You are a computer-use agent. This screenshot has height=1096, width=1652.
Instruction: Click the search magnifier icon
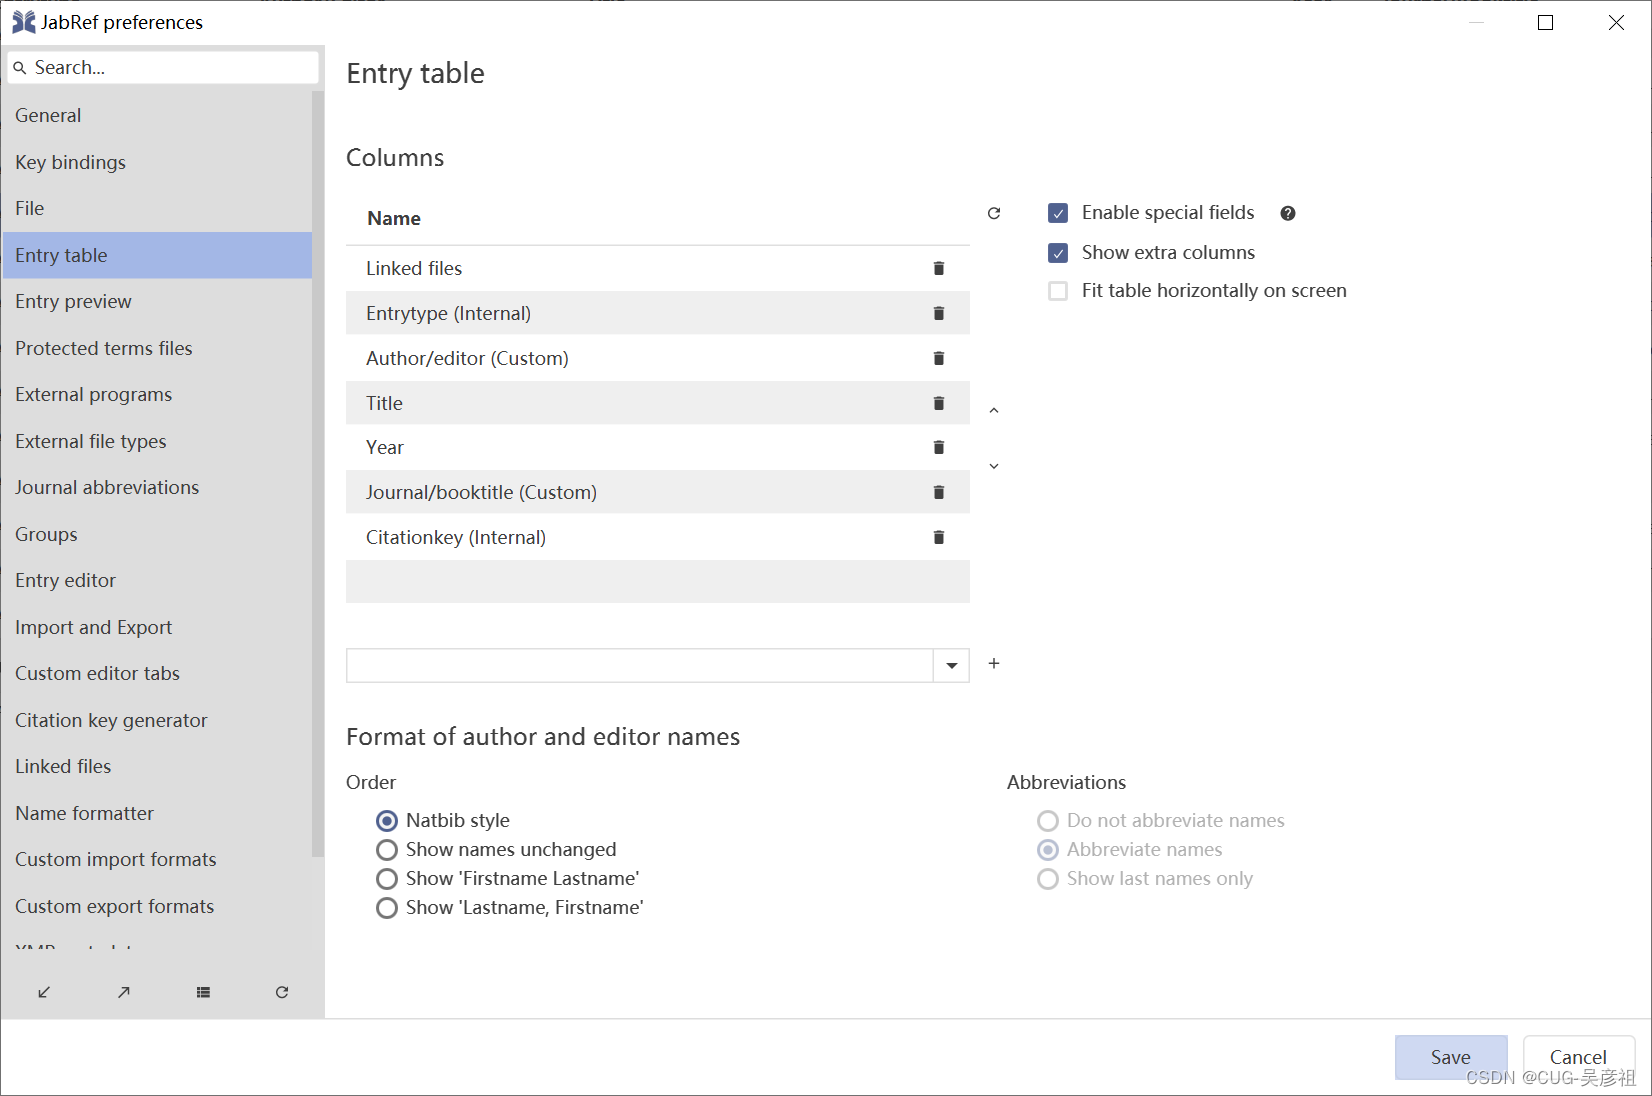pos(19,68)
